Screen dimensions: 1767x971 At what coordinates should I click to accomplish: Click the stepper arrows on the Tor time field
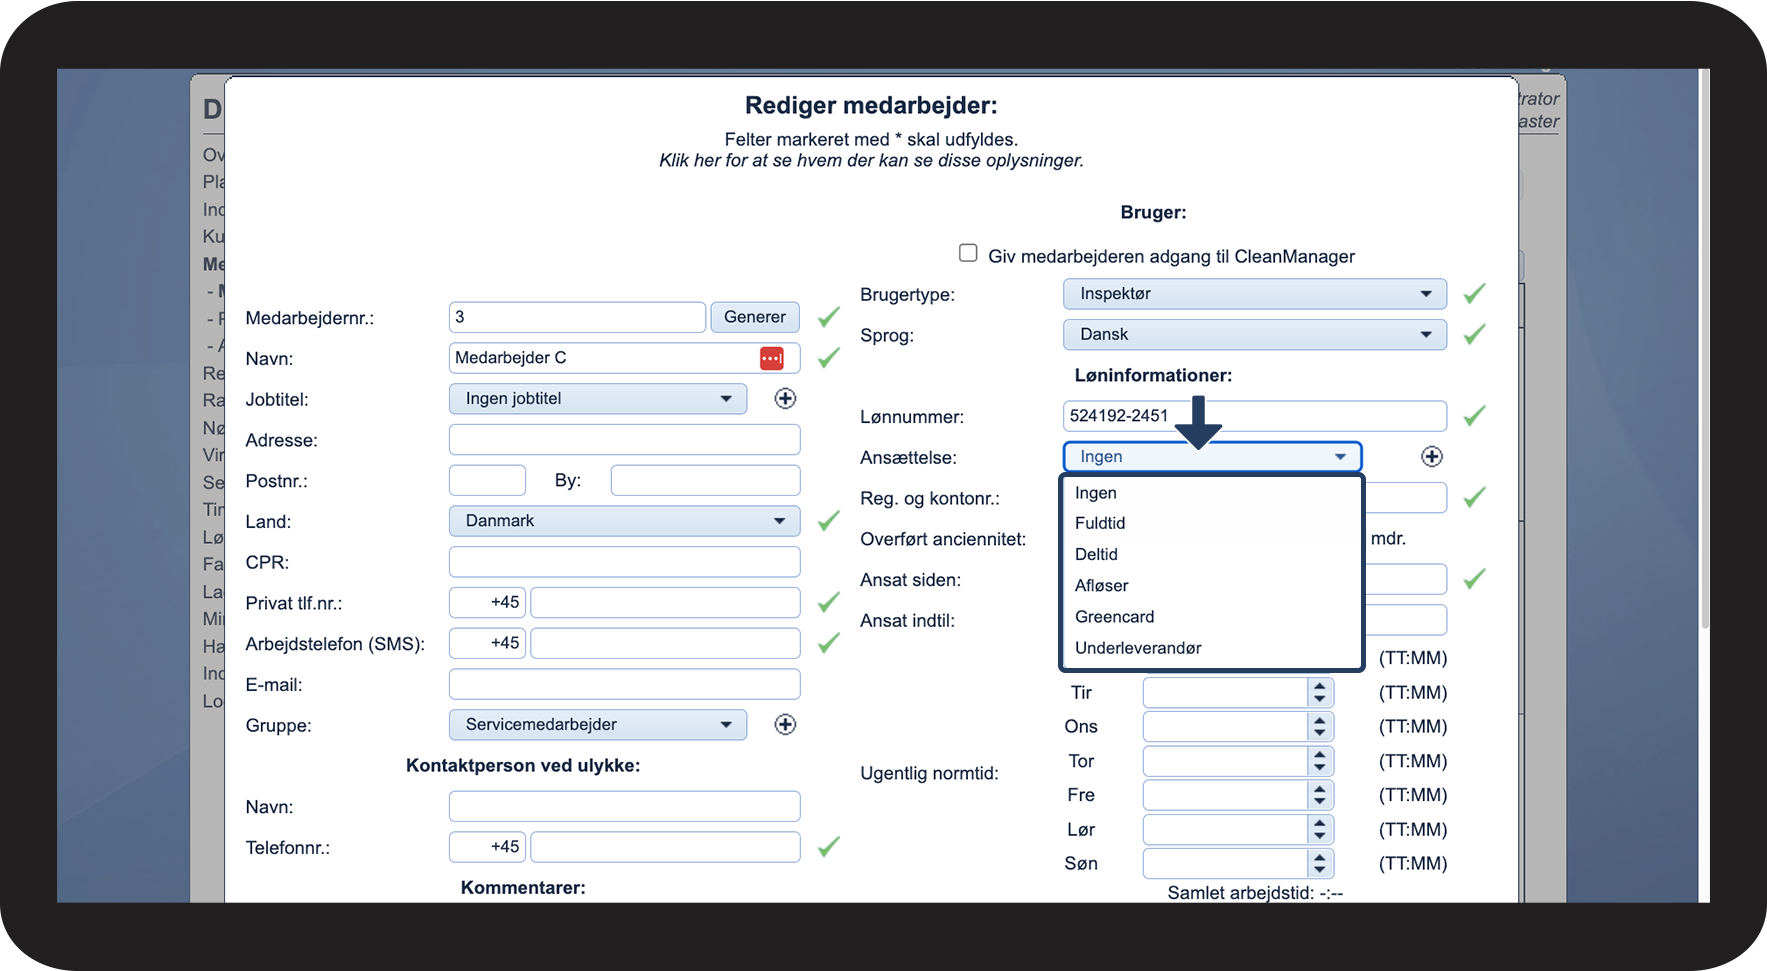pos(1320,761)
